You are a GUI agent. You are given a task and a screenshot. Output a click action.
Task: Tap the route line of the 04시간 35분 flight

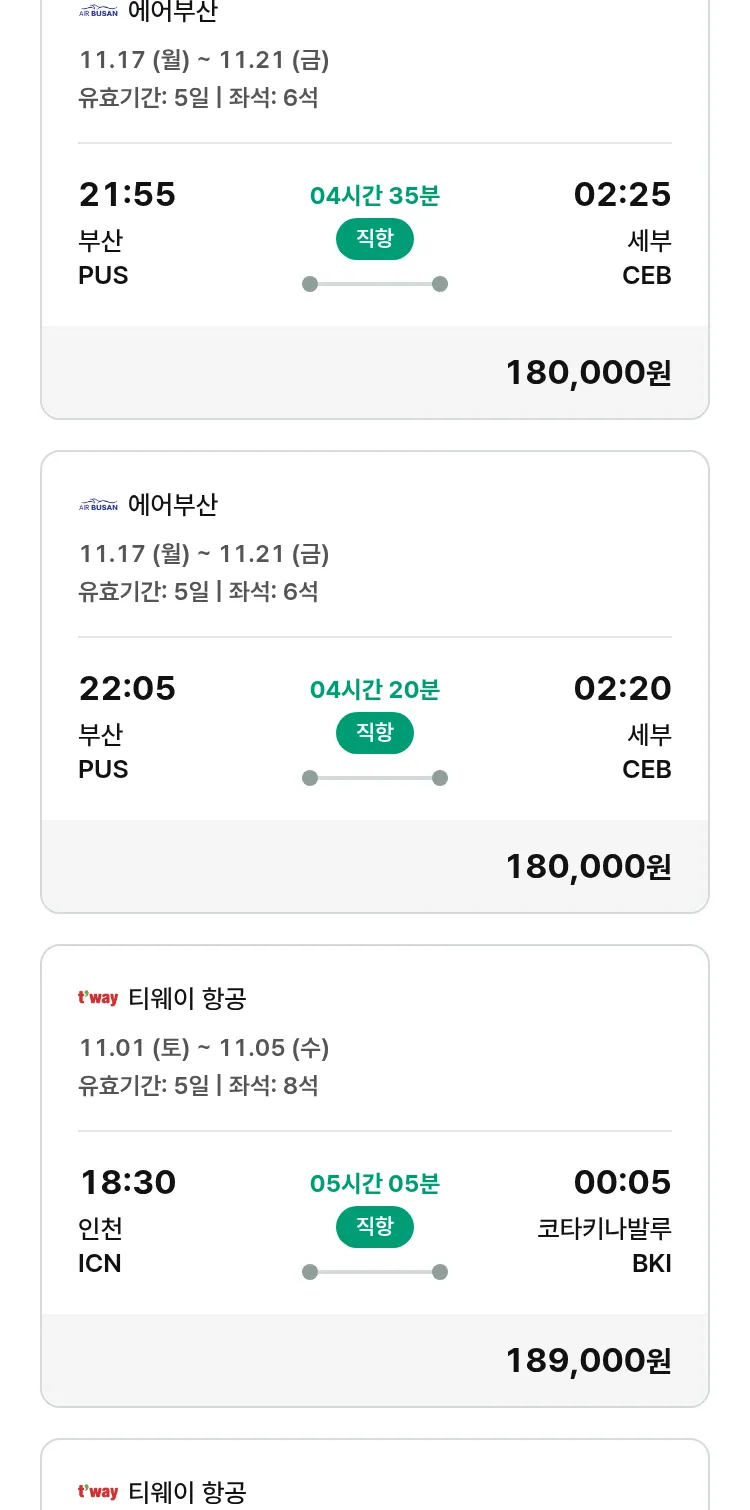tap(374, 284)
